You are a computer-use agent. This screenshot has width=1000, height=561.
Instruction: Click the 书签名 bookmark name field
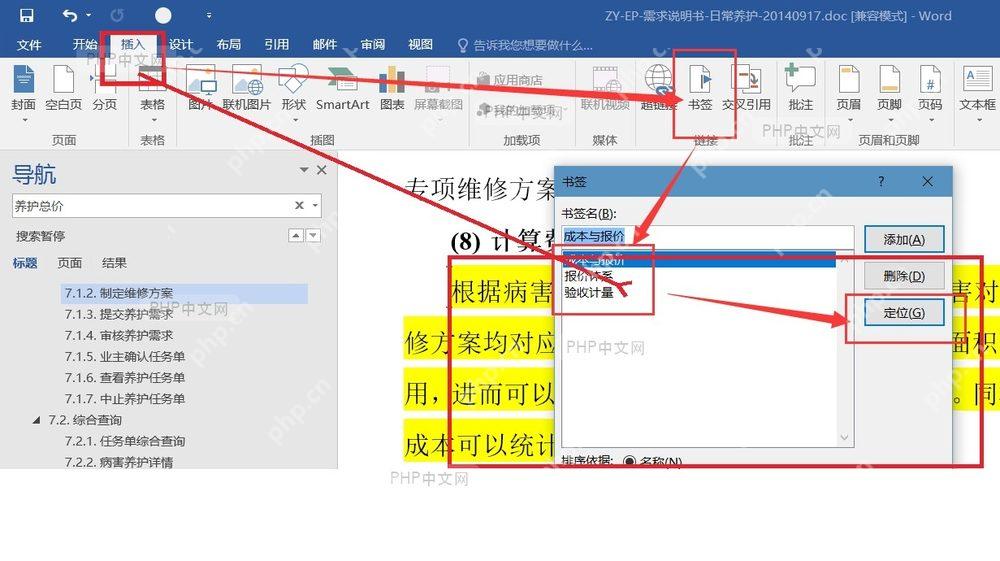[707, 237]
